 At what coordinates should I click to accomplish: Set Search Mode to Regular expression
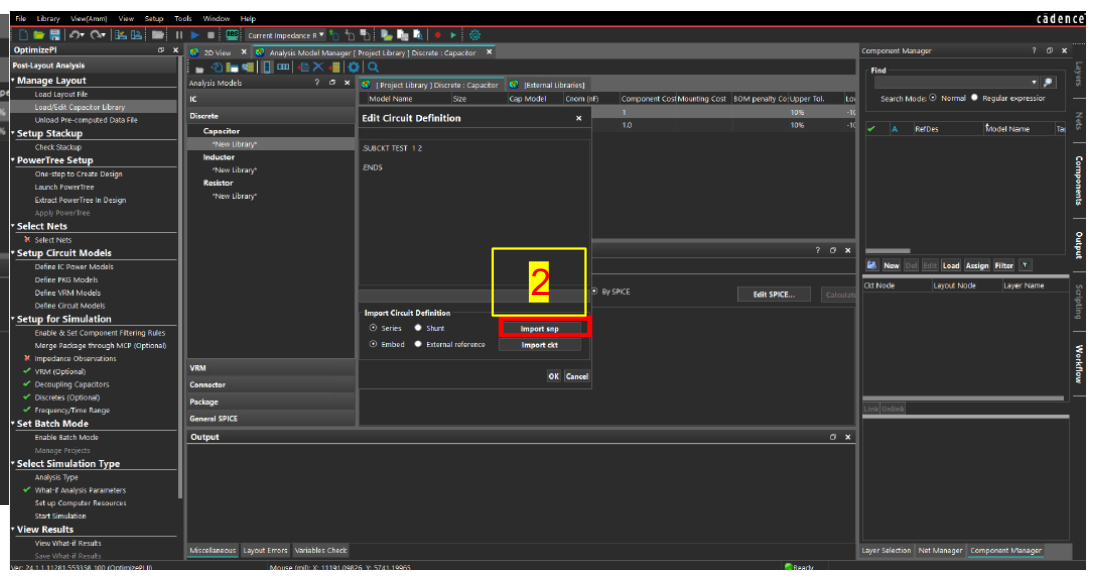(x=974, y=98)
